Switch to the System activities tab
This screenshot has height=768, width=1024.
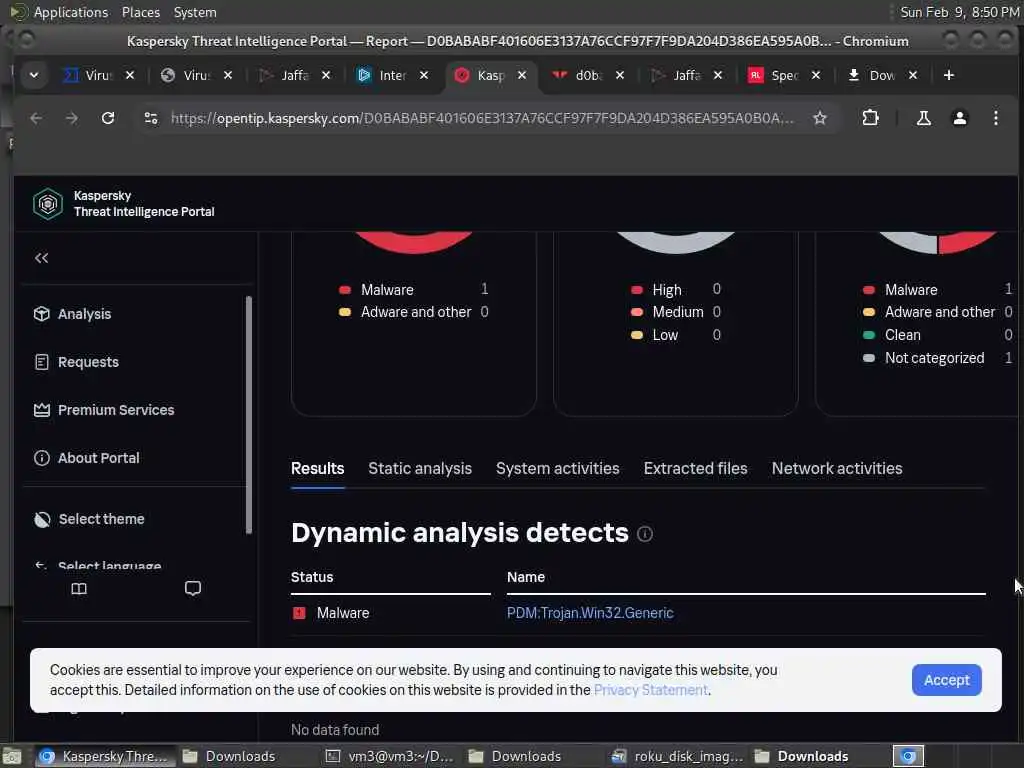coord(557,468)
